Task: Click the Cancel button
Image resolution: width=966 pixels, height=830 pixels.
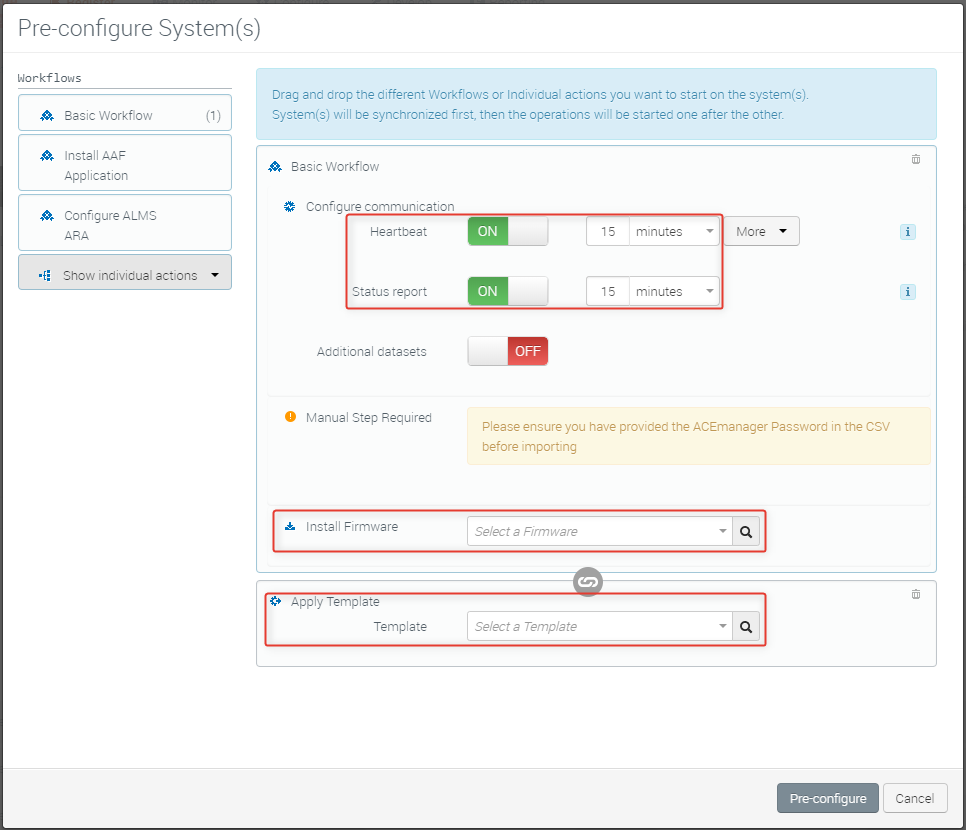Action: coord(914,799)
